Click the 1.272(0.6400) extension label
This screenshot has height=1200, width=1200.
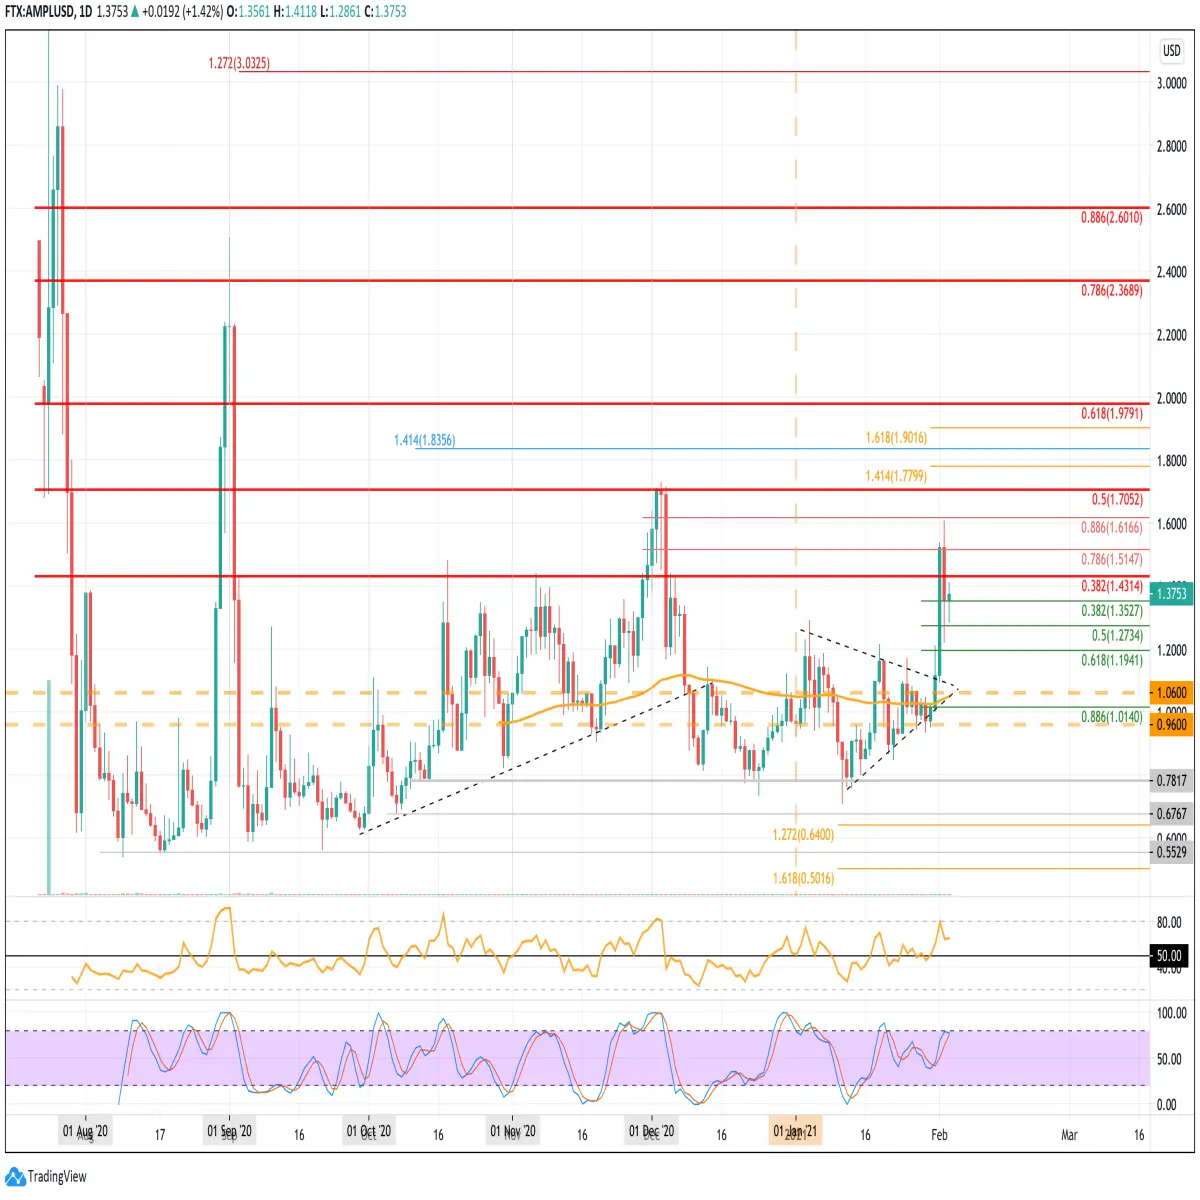click(803, 834)
